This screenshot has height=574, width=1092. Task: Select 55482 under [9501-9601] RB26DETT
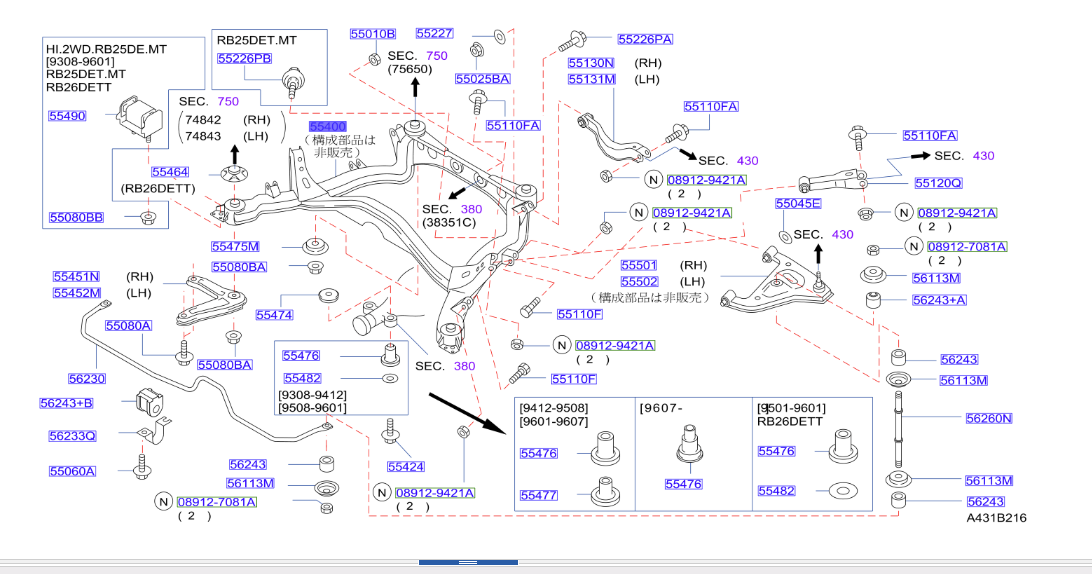(x=777, y=490)
